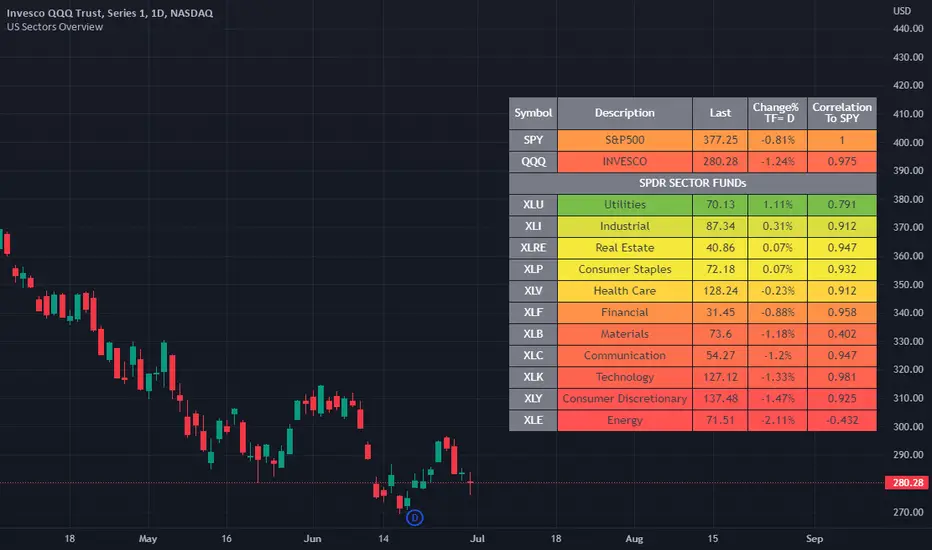Image resolution: width=932 pixels, height=550 pixels.
Task: Click the red 280.28 price label
Action: [x=906, y=483]
